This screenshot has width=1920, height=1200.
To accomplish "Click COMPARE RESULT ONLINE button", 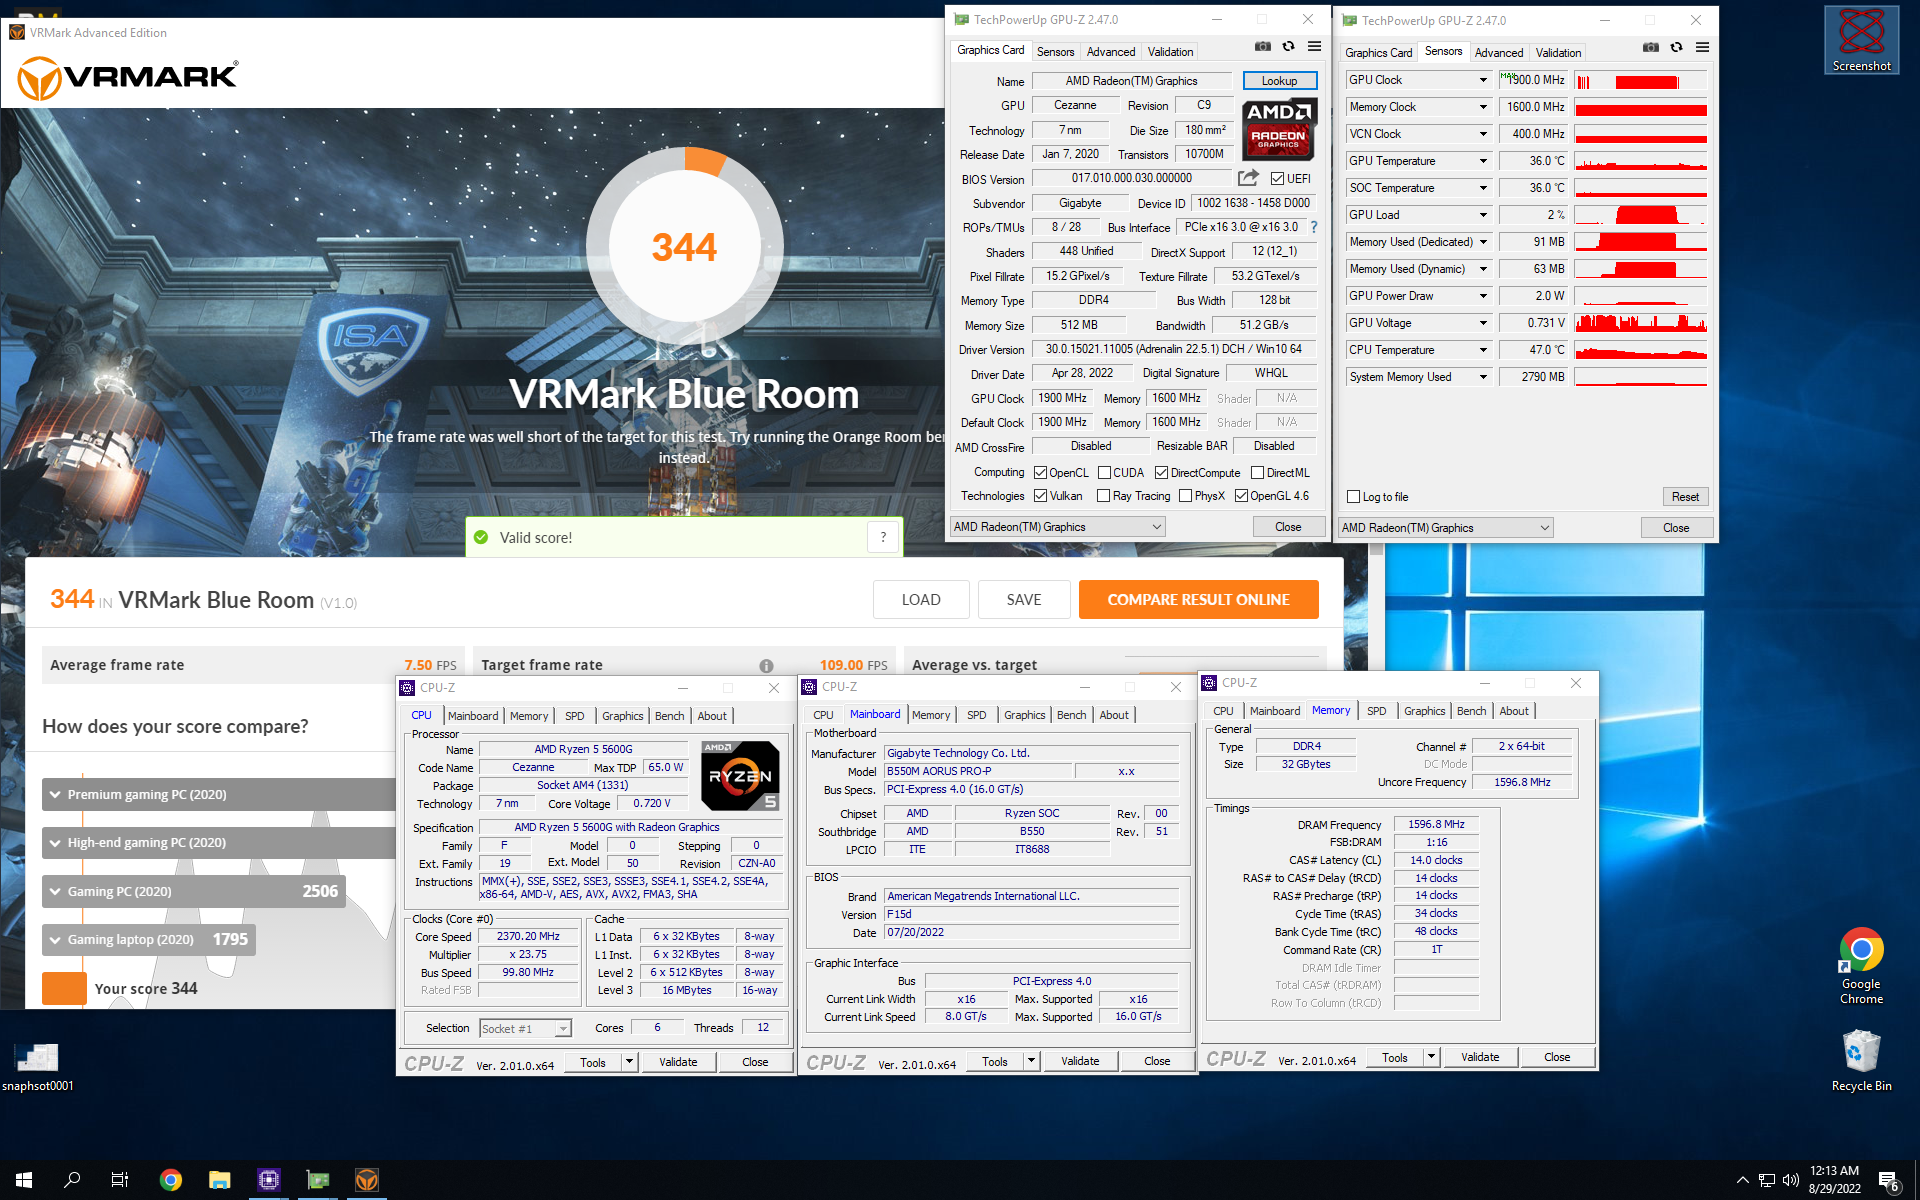I will tap(1198, 600).
